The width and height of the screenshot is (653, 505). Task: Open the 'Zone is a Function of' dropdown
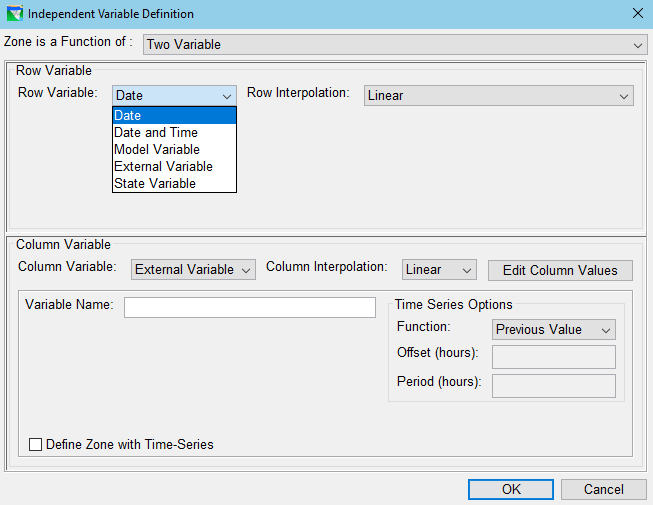point(395,44)
